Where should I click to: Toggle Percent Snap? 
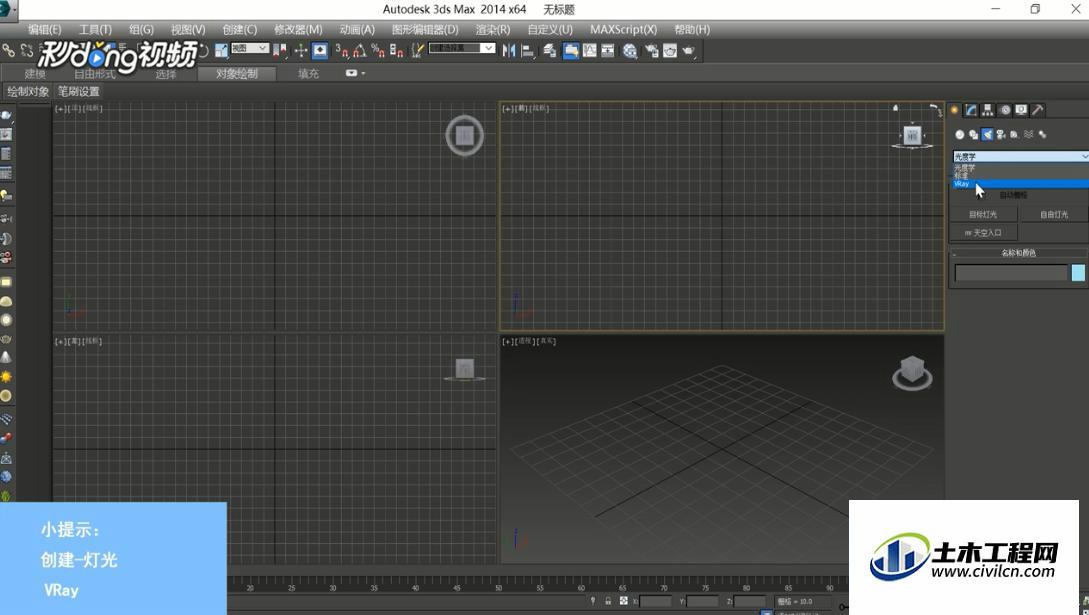(378, 51)
